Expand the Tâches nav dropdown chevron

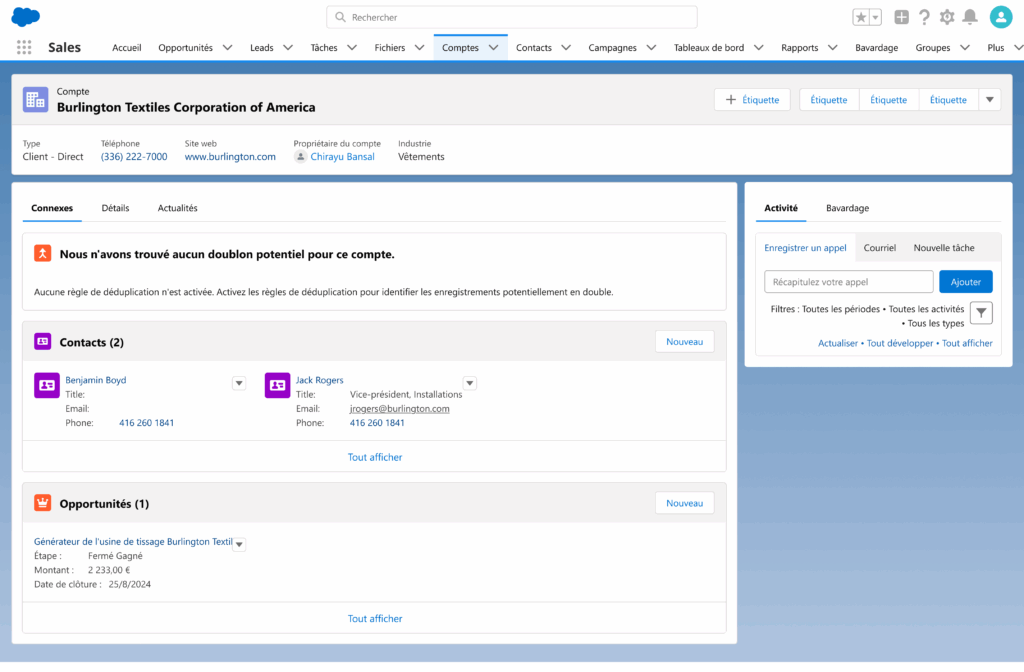(x=352, y=48)
